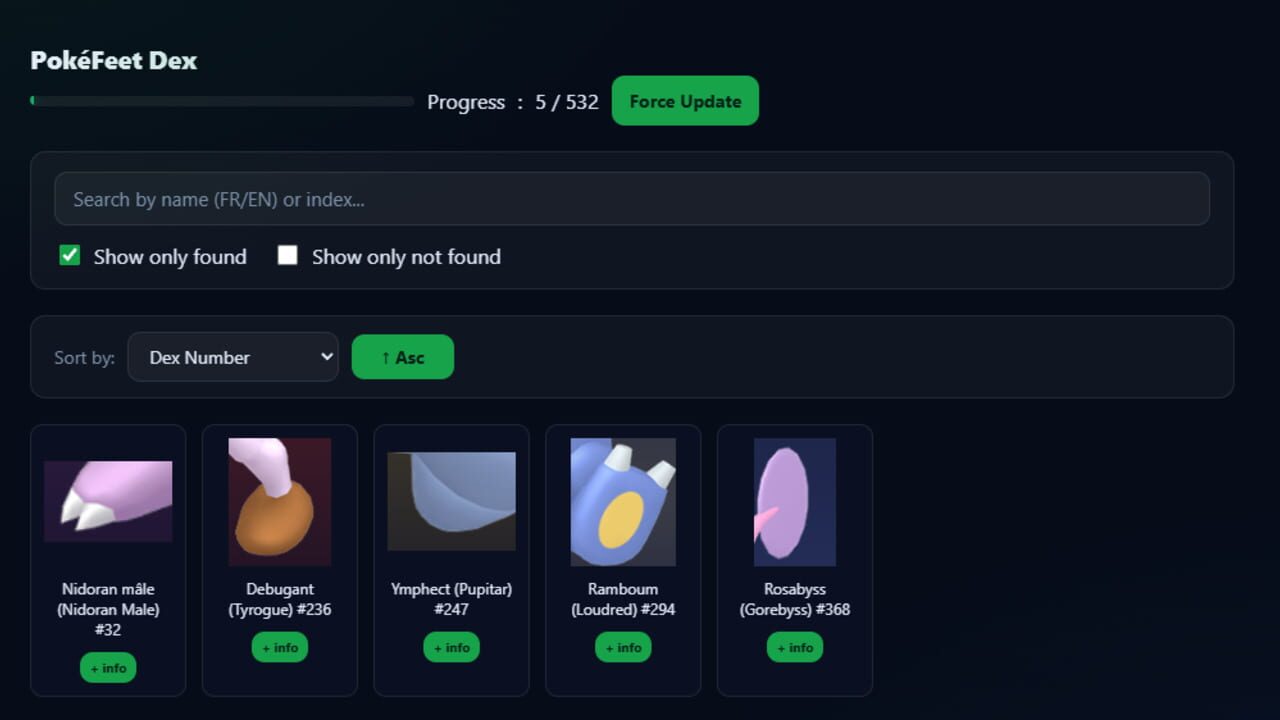Show info for Nidoran Male #32

click(x=108, y=668)
